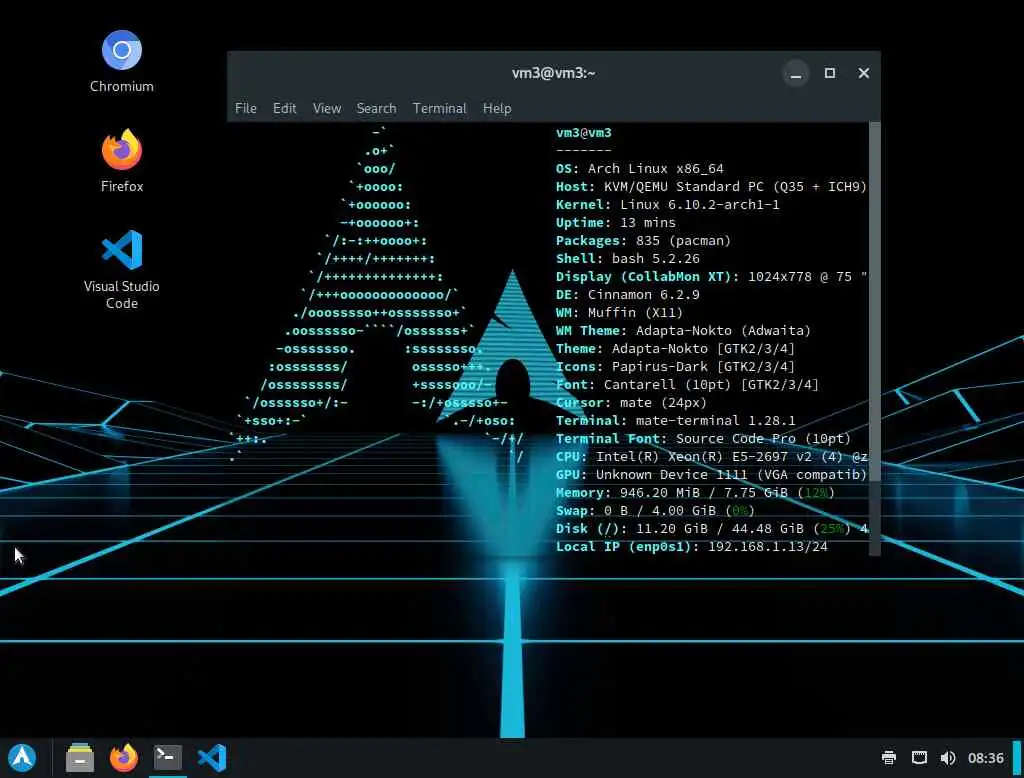
Task: Minimize the terminal window
Action: pos(795,73)
